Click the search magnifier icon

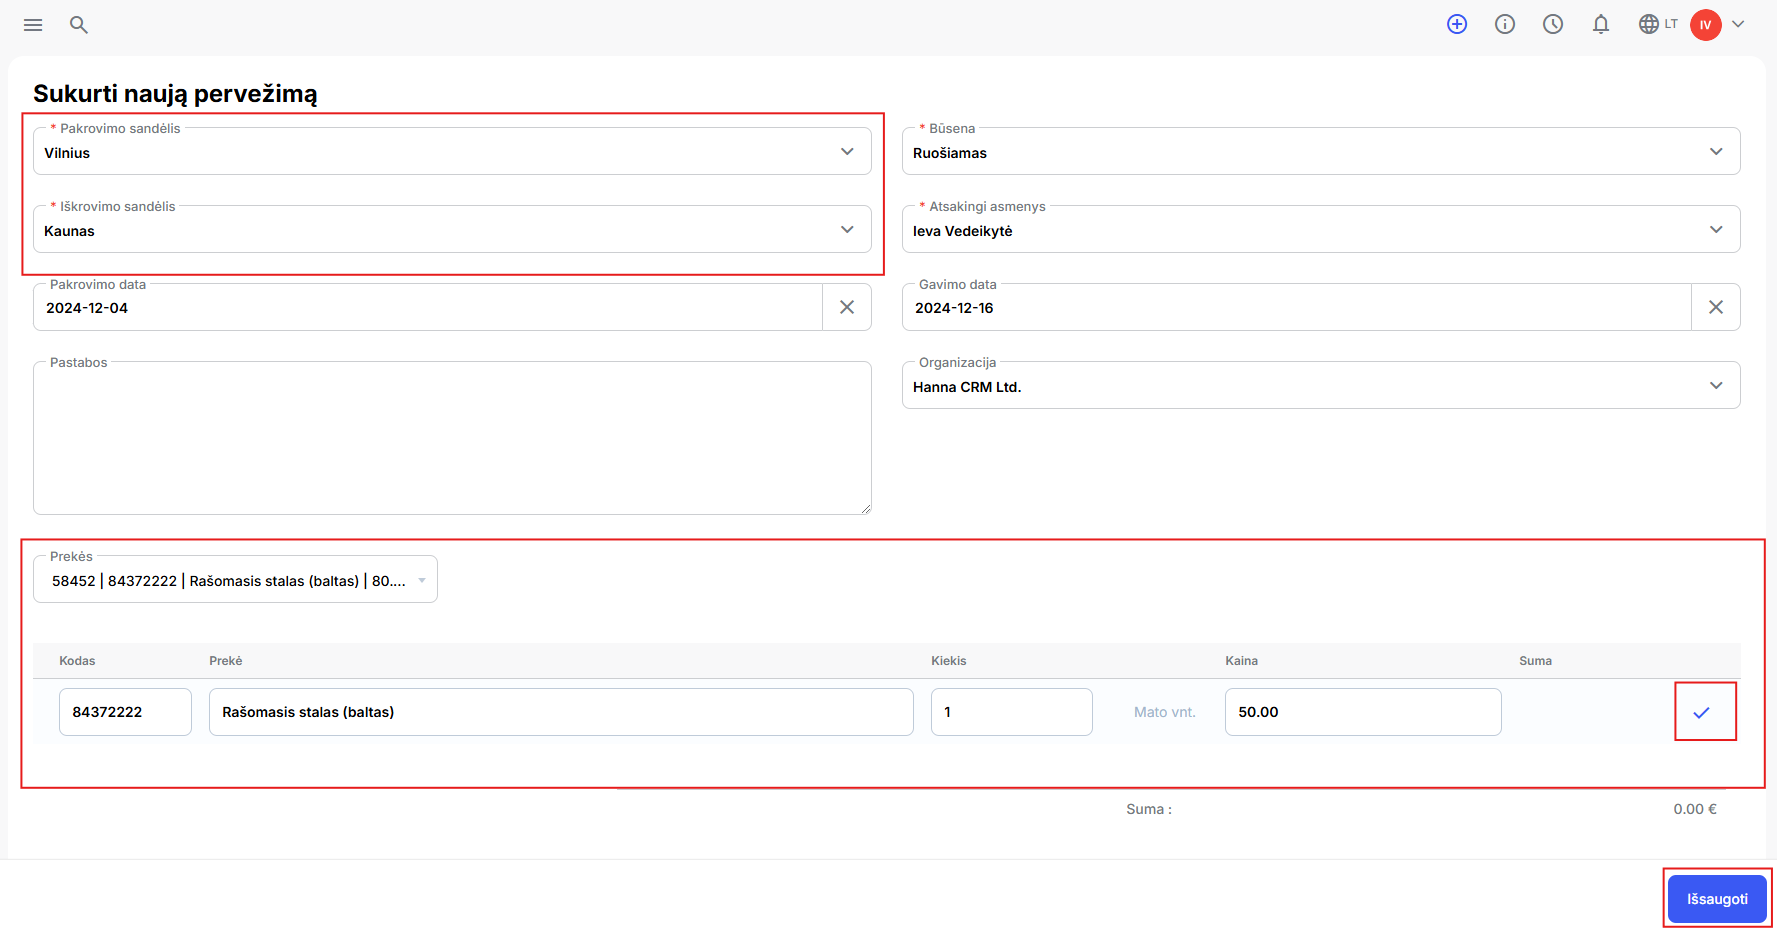[x=79, y=25]
